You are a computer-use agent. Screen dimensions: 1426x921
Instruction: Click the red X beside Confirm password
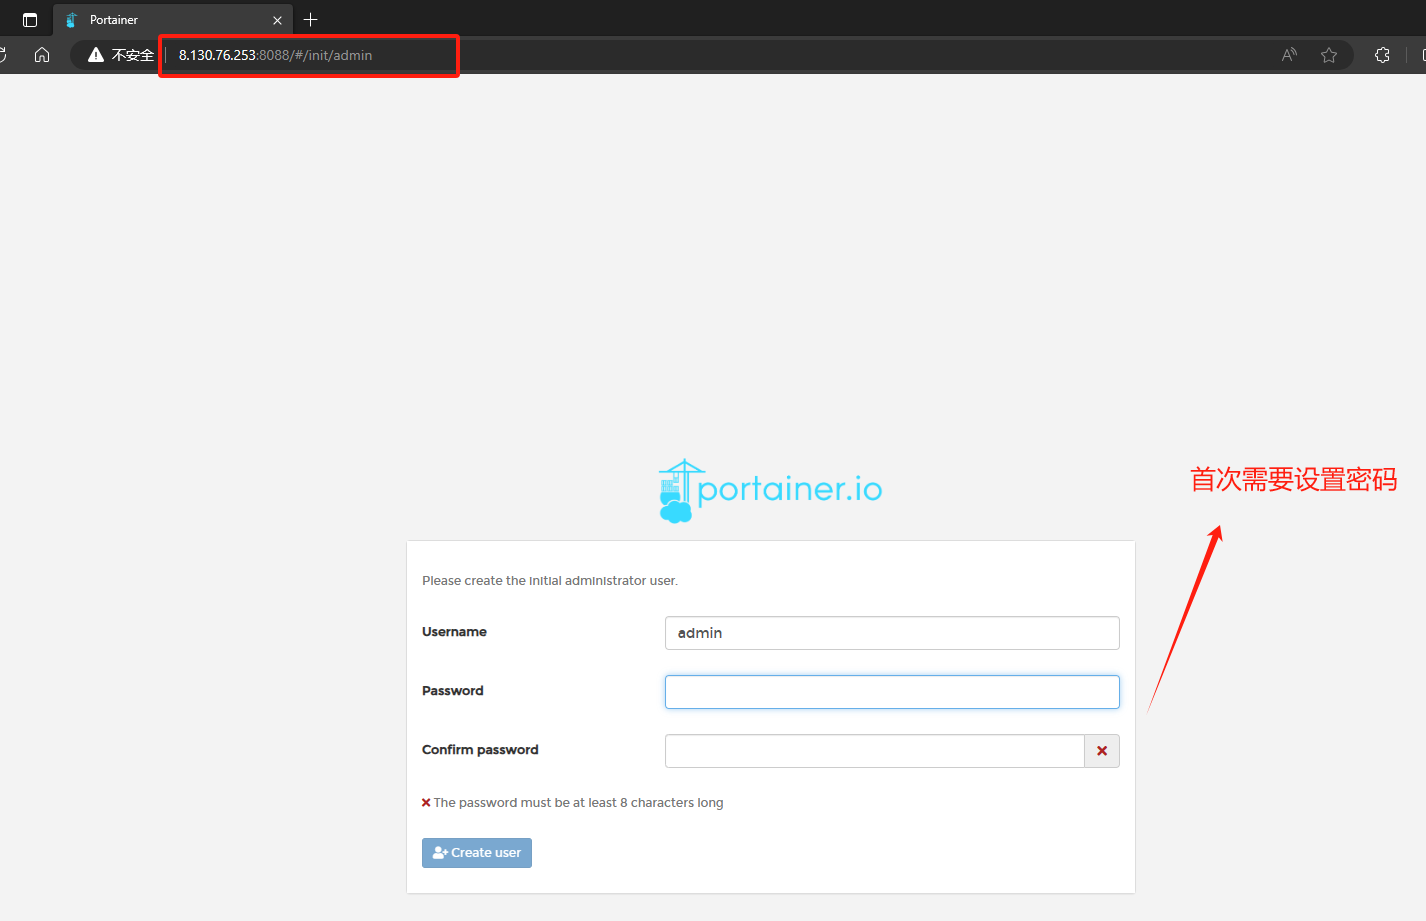pos(1102,751)
